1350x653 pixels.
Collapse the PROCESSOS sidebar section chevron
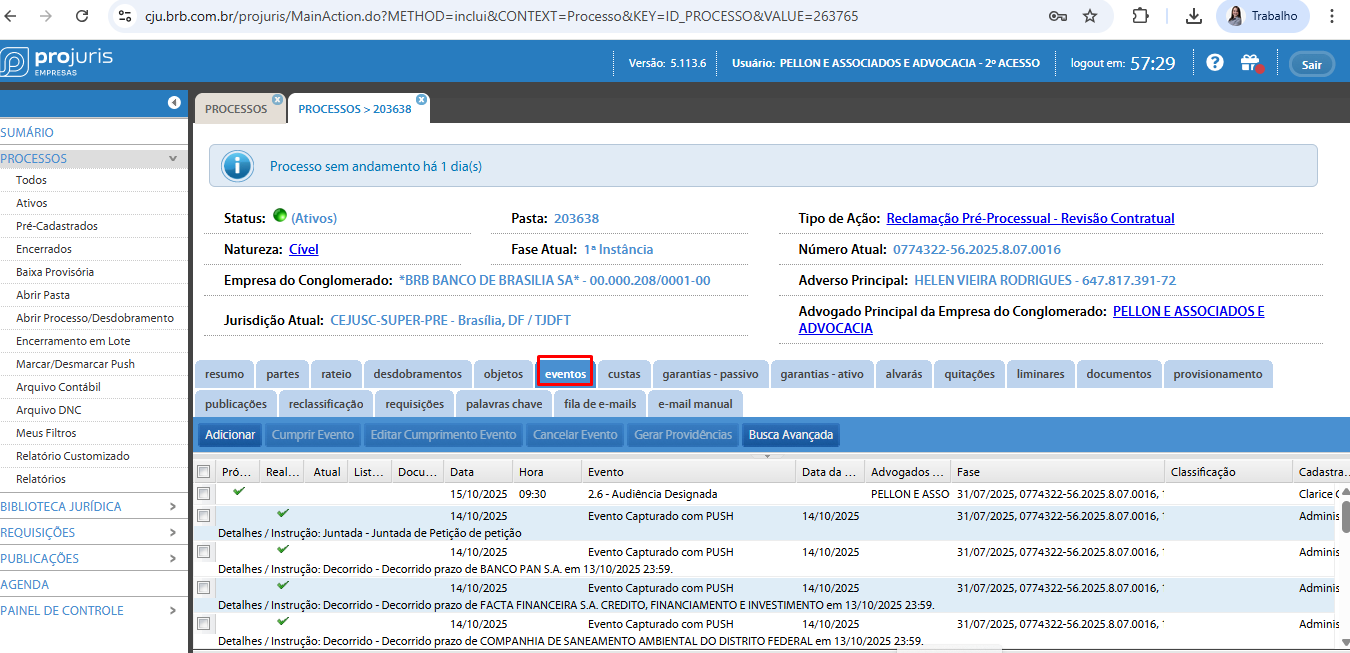click(x=173, y=158)
